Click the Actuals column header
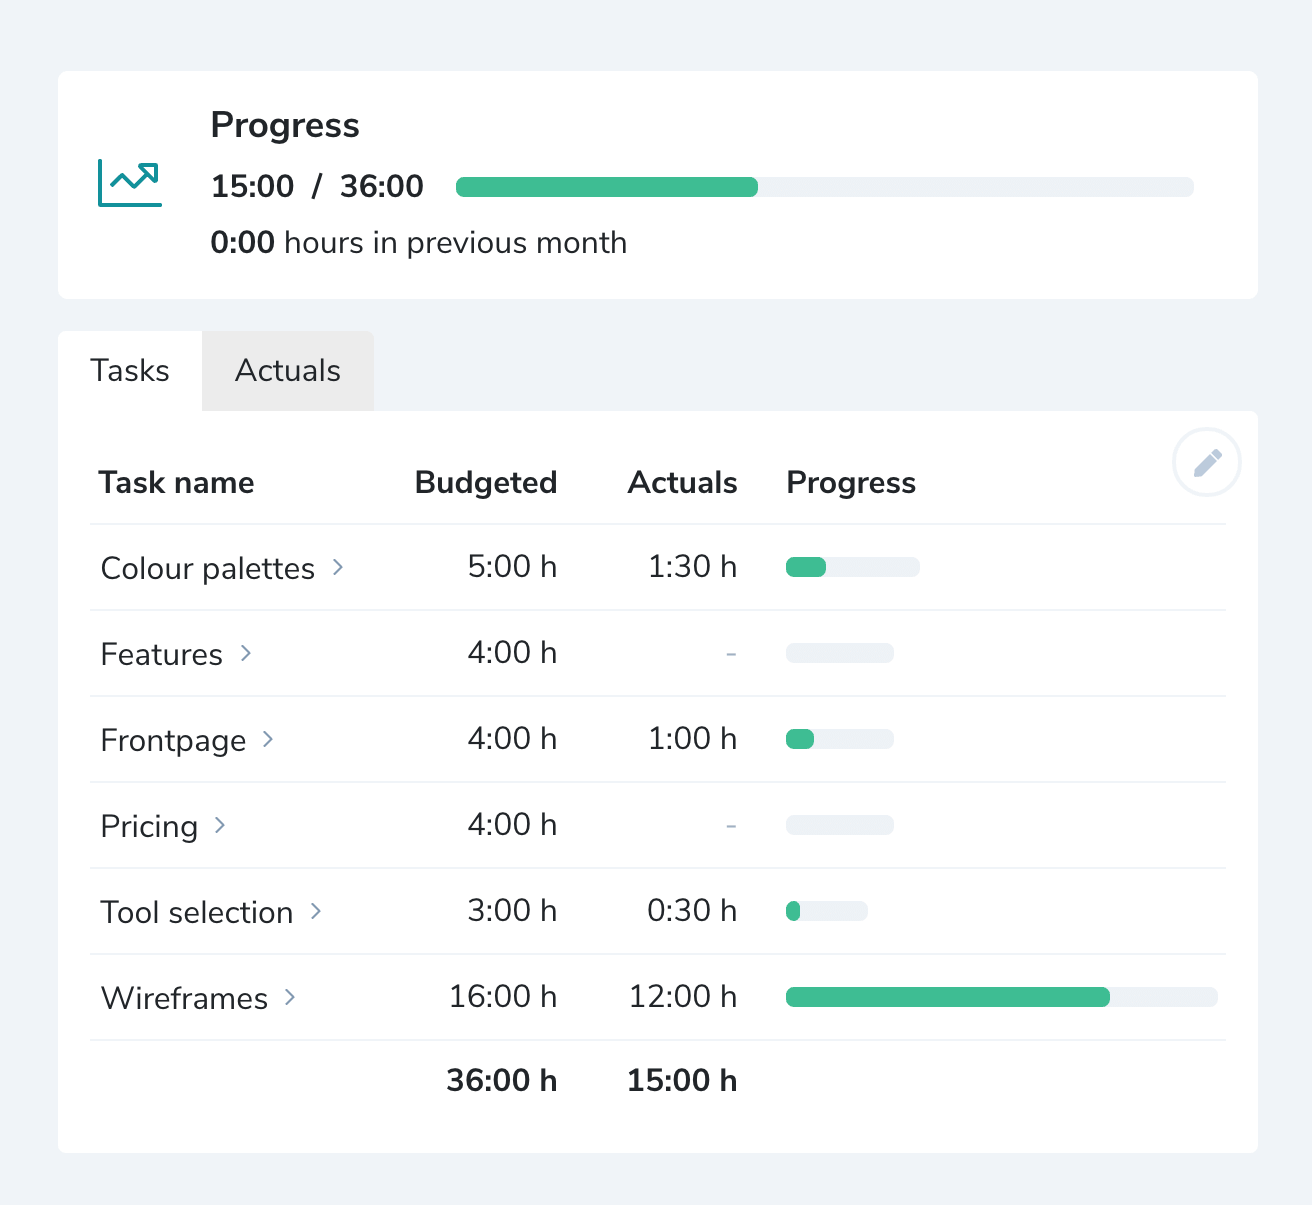The width and height of the screenshot is (1312, 1205). point(682,482)
